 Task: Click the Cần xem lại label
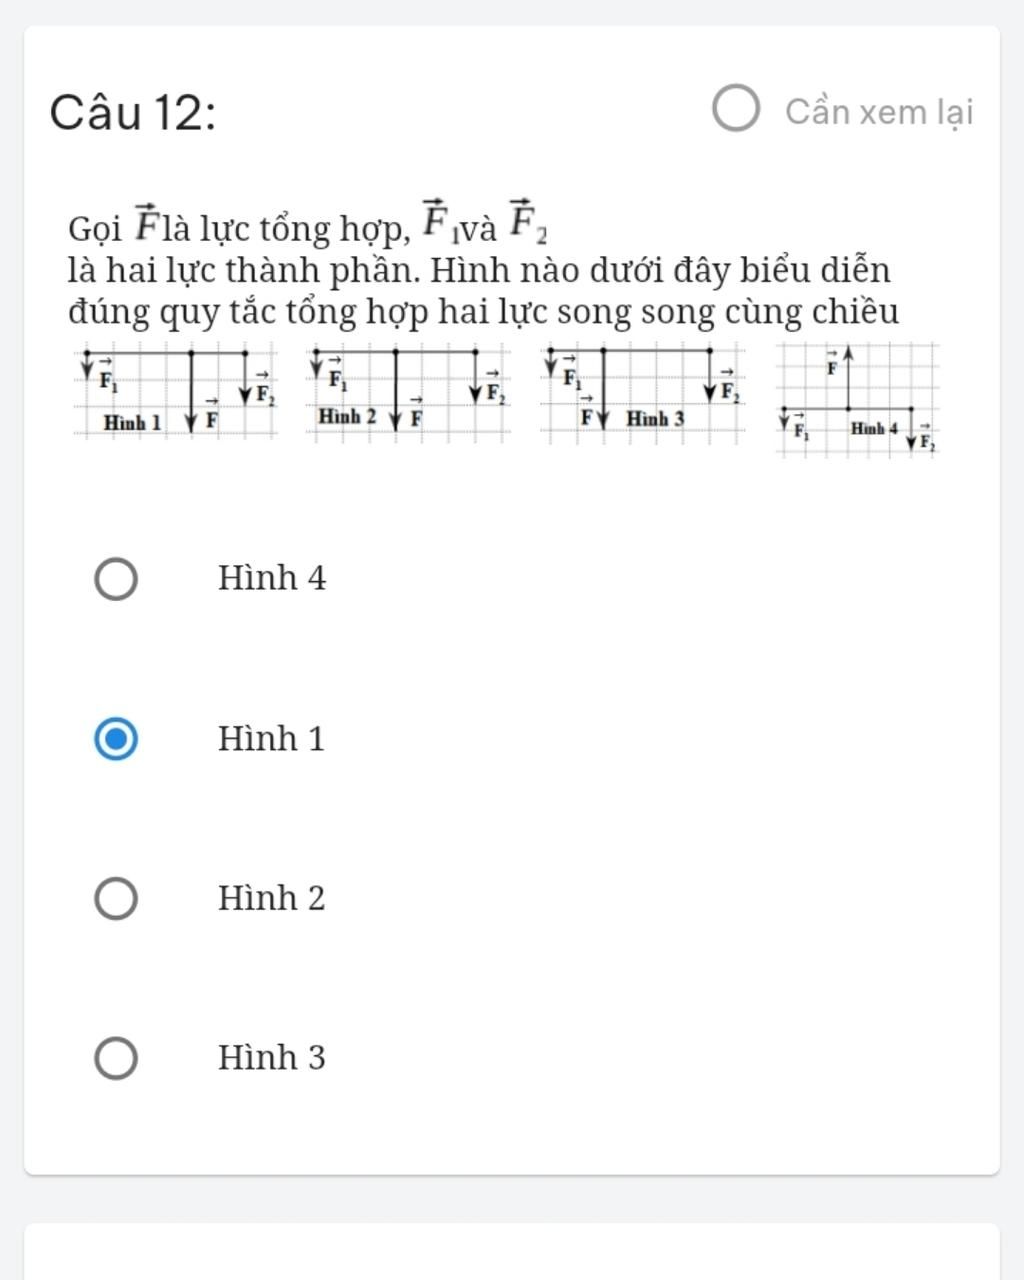[879, 111]
